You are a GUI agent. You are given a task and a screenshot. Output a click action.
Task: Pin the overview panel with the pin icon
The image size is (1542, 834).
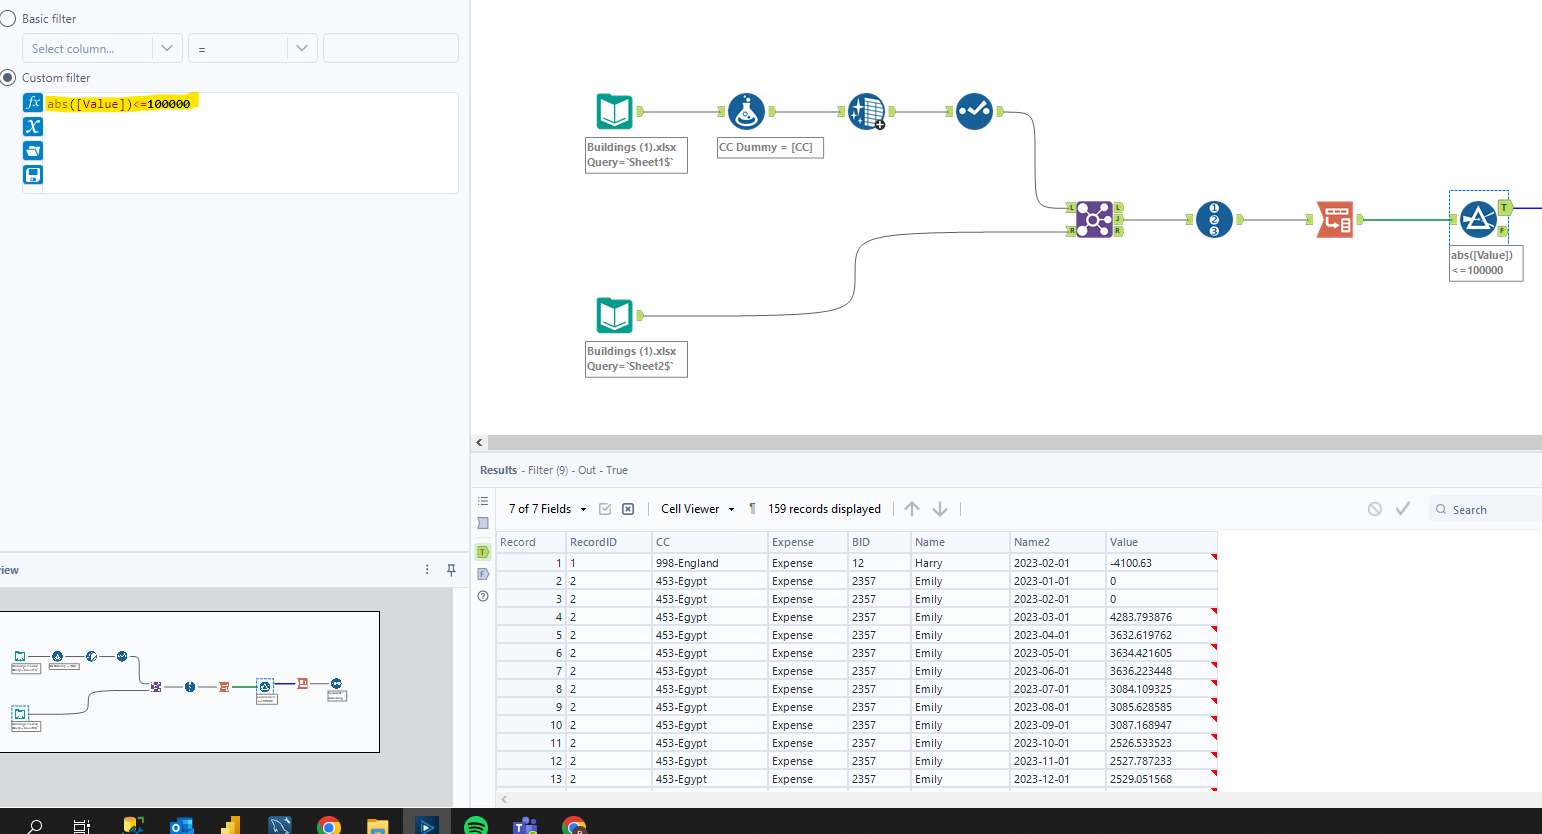click(x=451, y=569)
